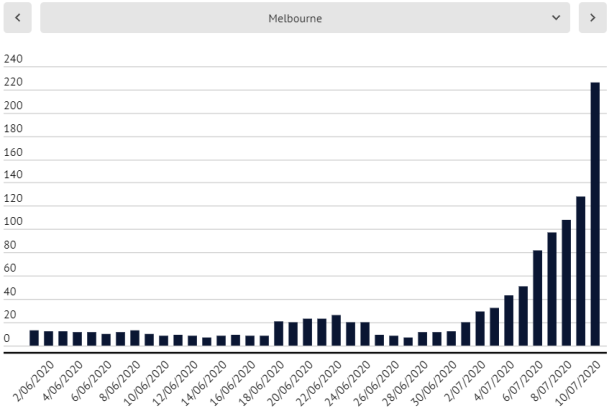Go to the previous city with left arrow

tap(17, 18)
